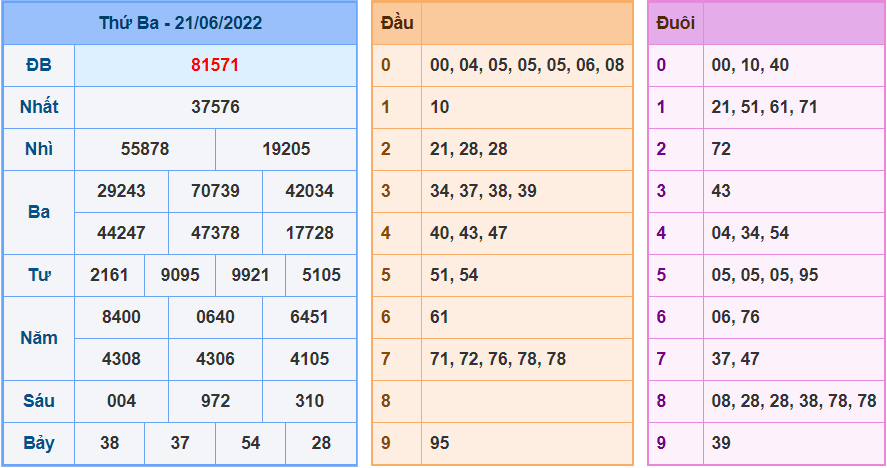
Task: Click the Nhất row label
Action: coord(38,106)
